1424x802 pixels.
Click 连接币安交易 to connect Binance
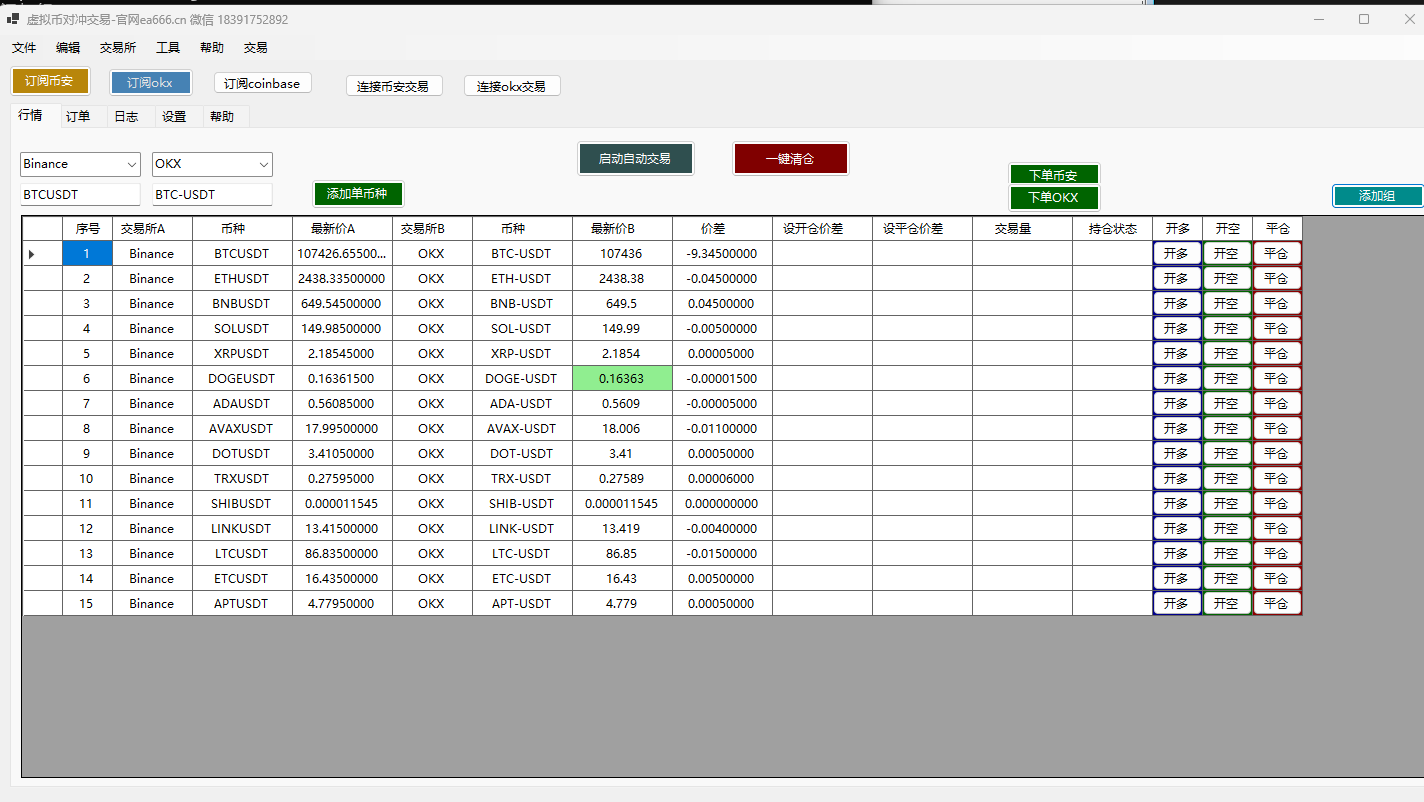pos(393,86)
